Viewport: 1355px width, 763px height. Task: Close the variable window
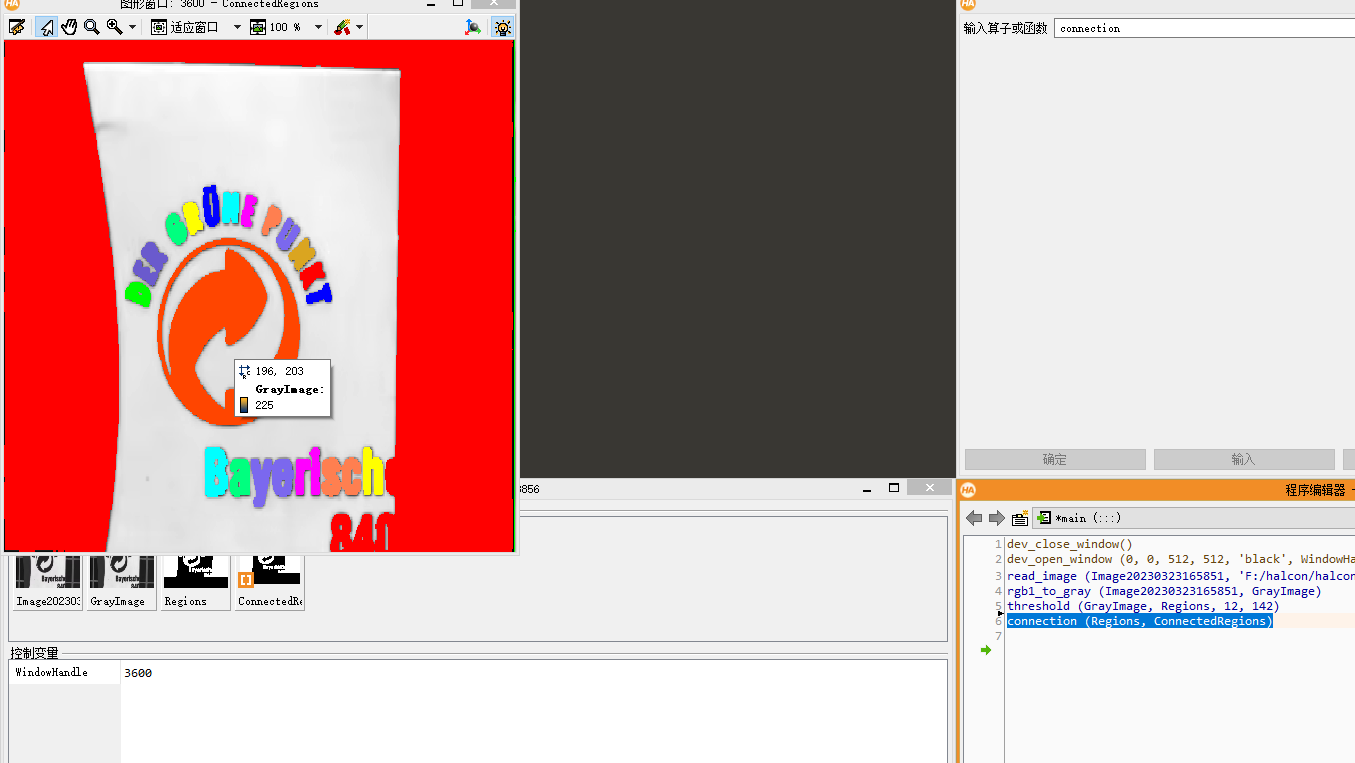[931, 488]
